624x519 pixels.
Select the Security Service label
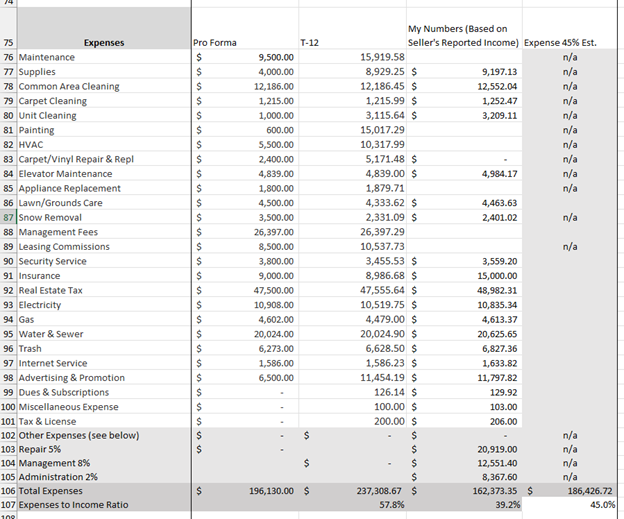point(104,261)
